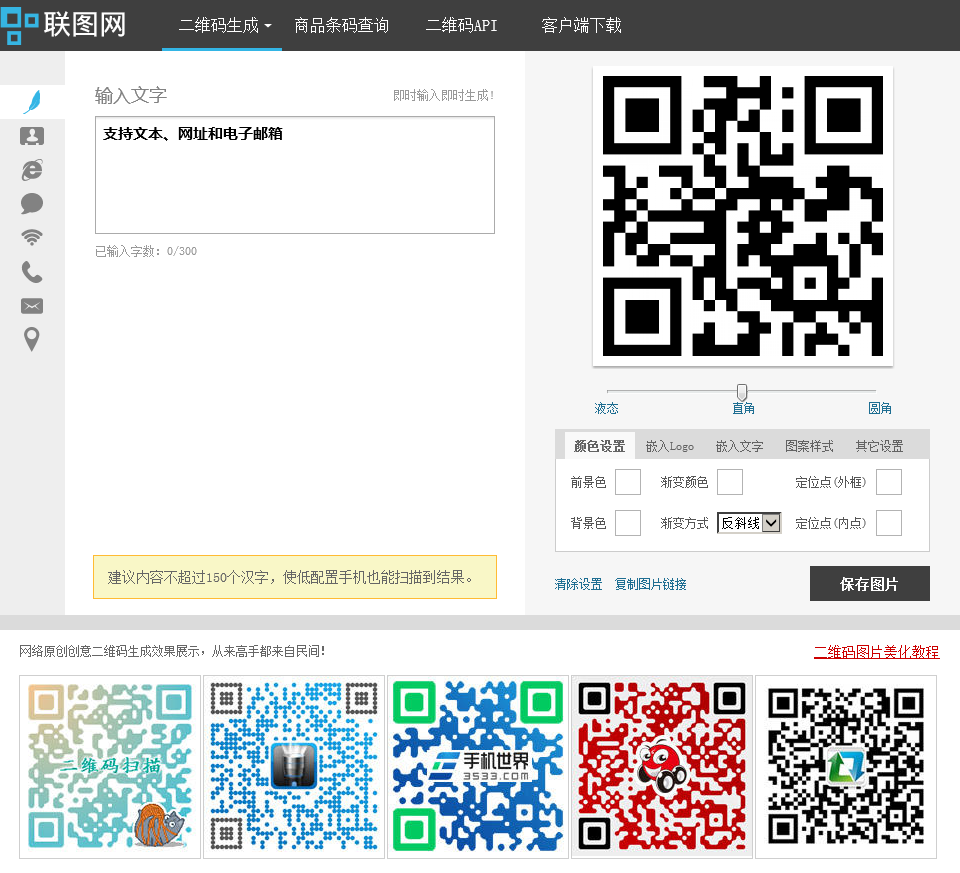Click the 联图网 site logo

[64, 25]
